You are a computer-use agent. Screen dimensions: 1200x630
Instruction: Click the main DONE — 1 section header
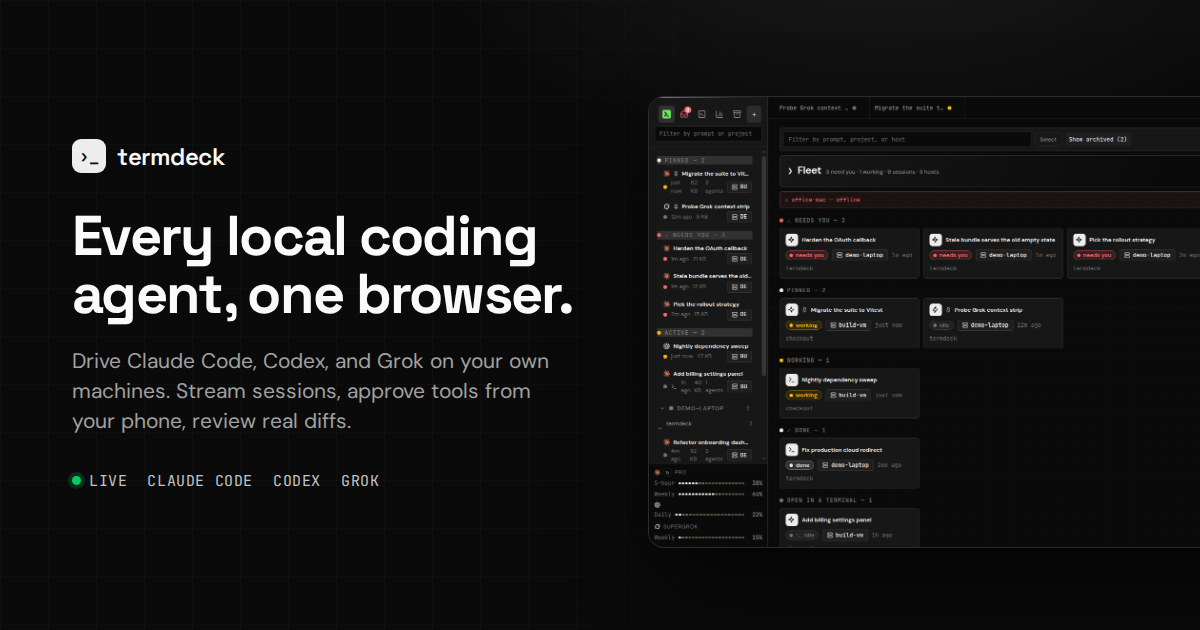(801, 430)
